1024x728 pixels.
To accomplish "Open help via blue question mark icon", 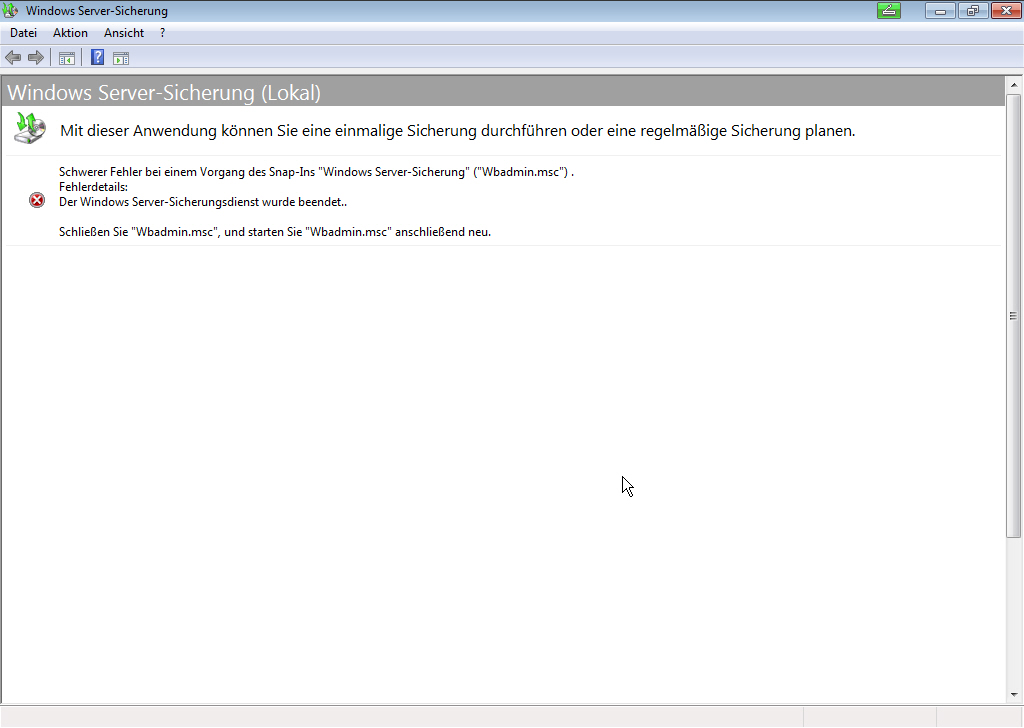I will tap(97, 57).
